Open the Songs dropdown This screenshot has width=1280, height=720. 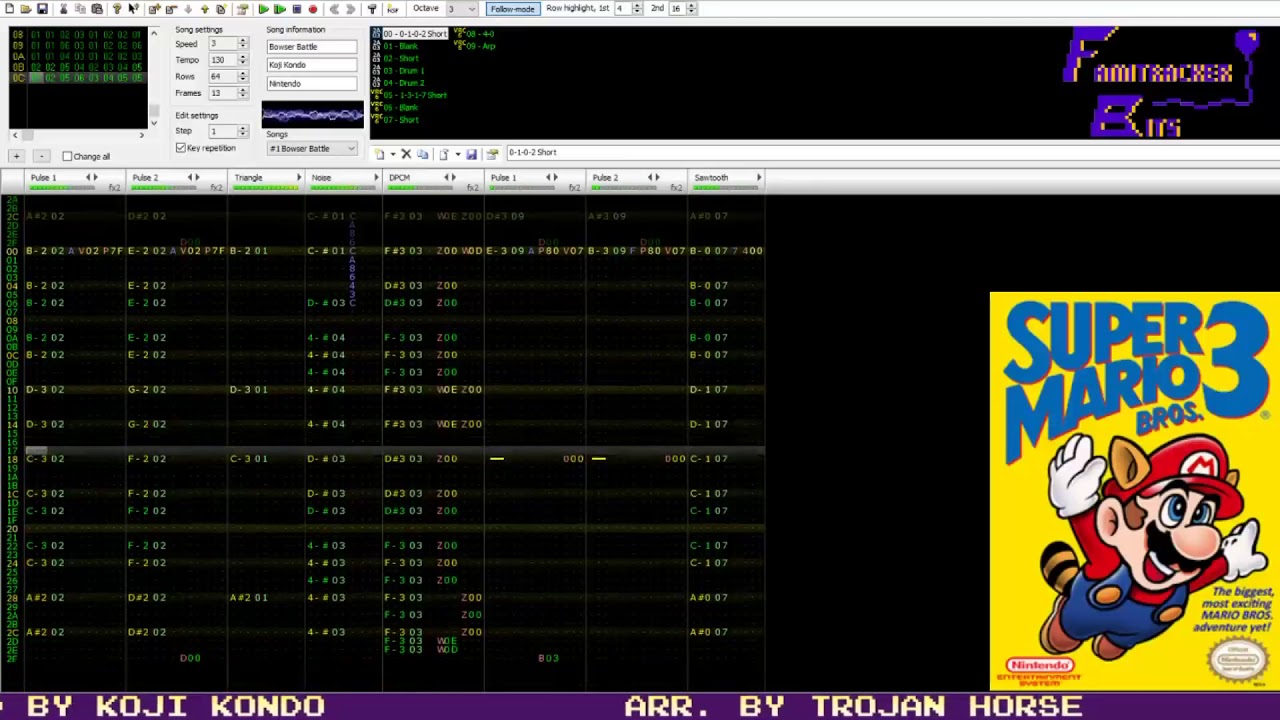(x=312, y=149)
